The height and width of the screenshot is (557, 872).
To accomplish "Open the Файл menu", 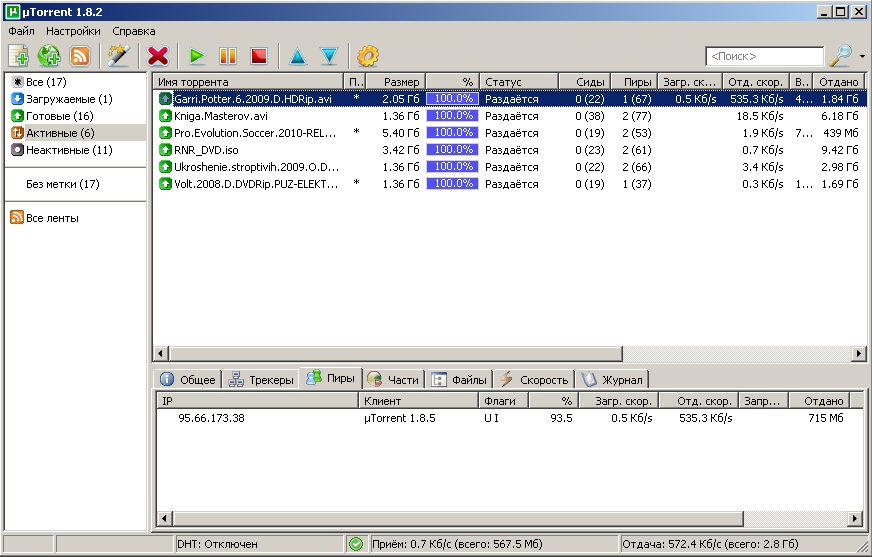I will click(21, 31).
